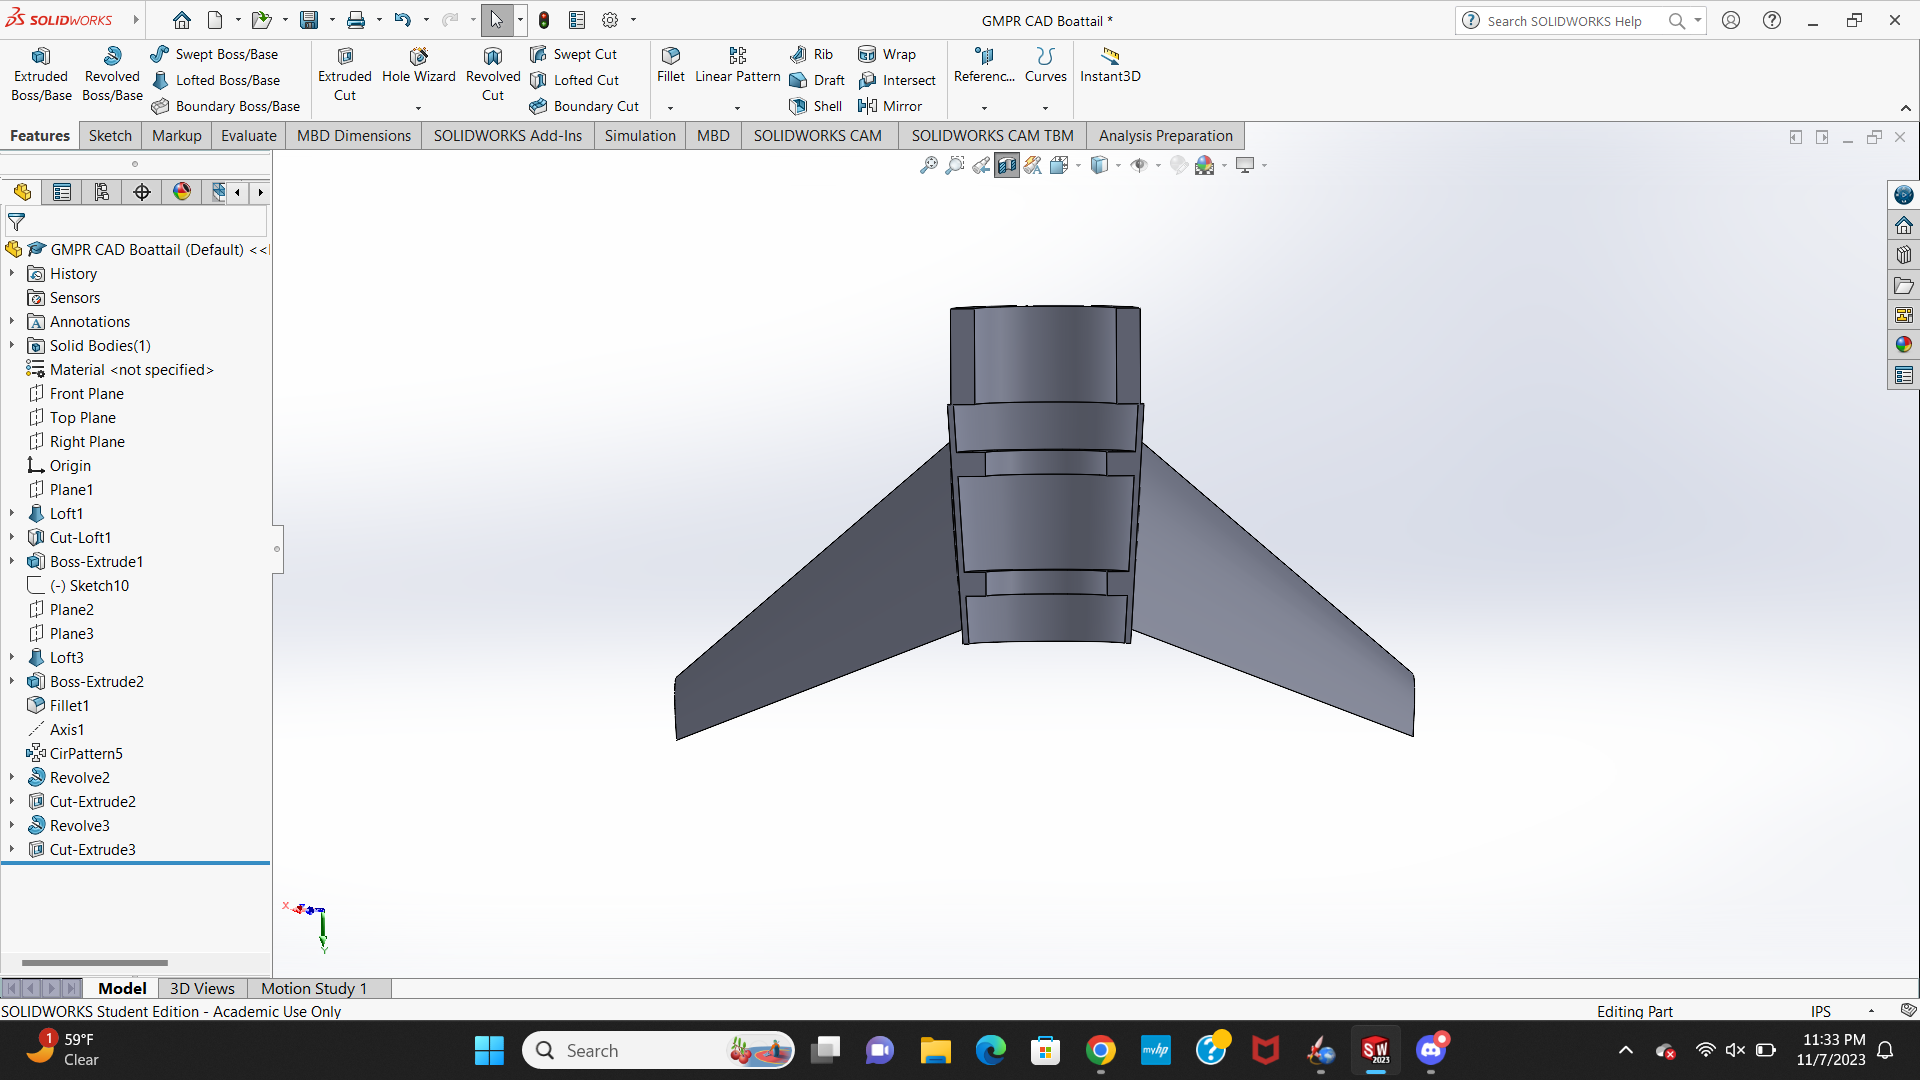Click Swept Boss/Base button

[x=214, y=54]
